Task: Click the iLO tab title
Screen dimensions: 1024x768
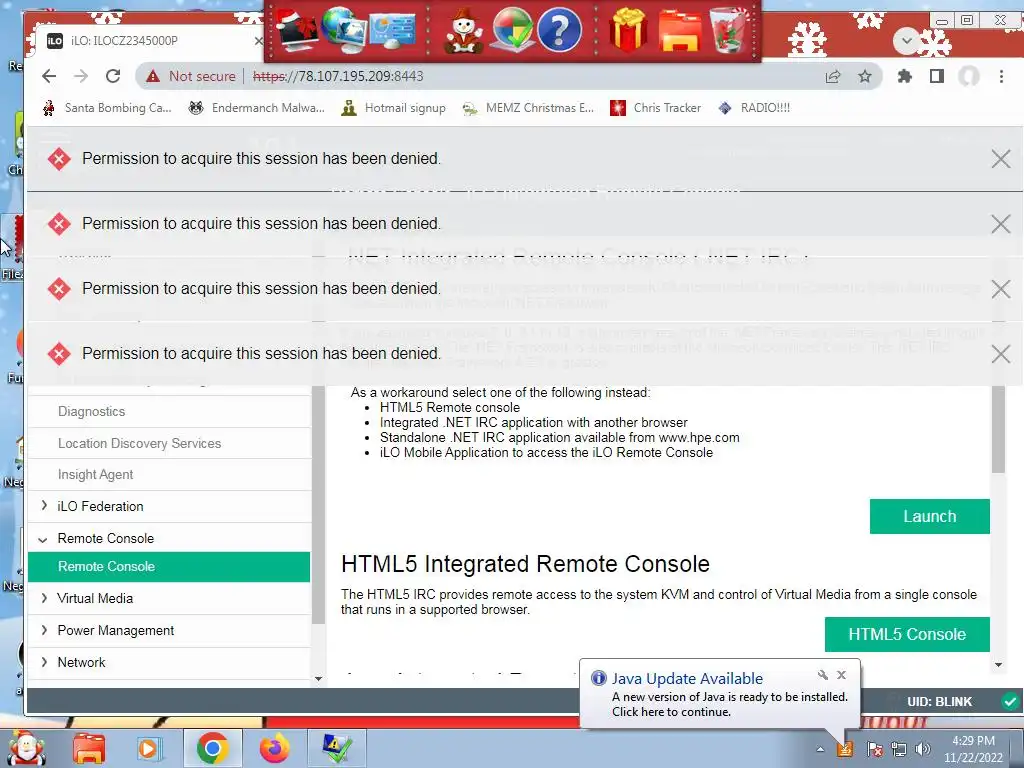Action: (124, 40)
